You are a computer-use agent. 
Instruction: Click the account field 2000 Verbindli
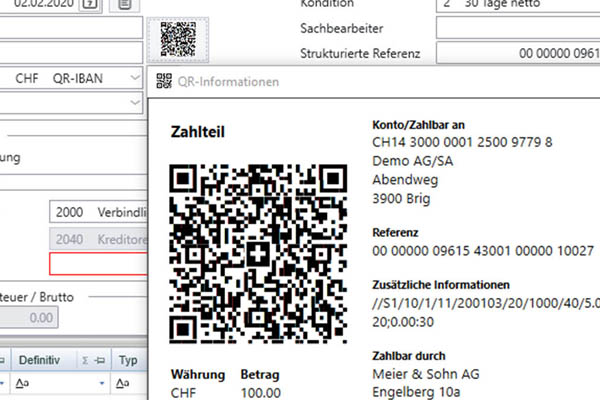coord(98,212)
